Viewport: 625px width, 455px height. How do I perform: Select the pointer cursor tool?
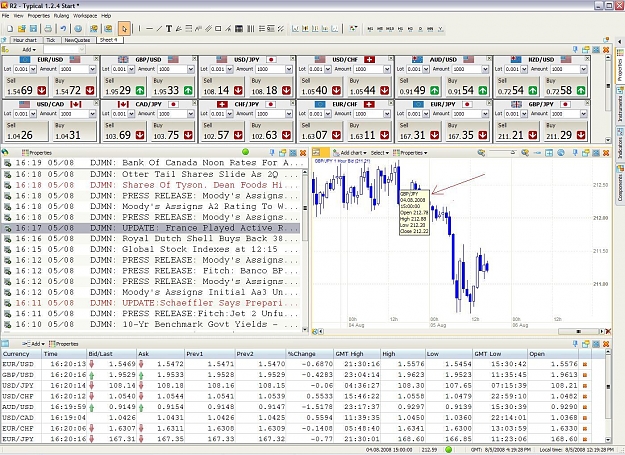[x=124, y=29]
